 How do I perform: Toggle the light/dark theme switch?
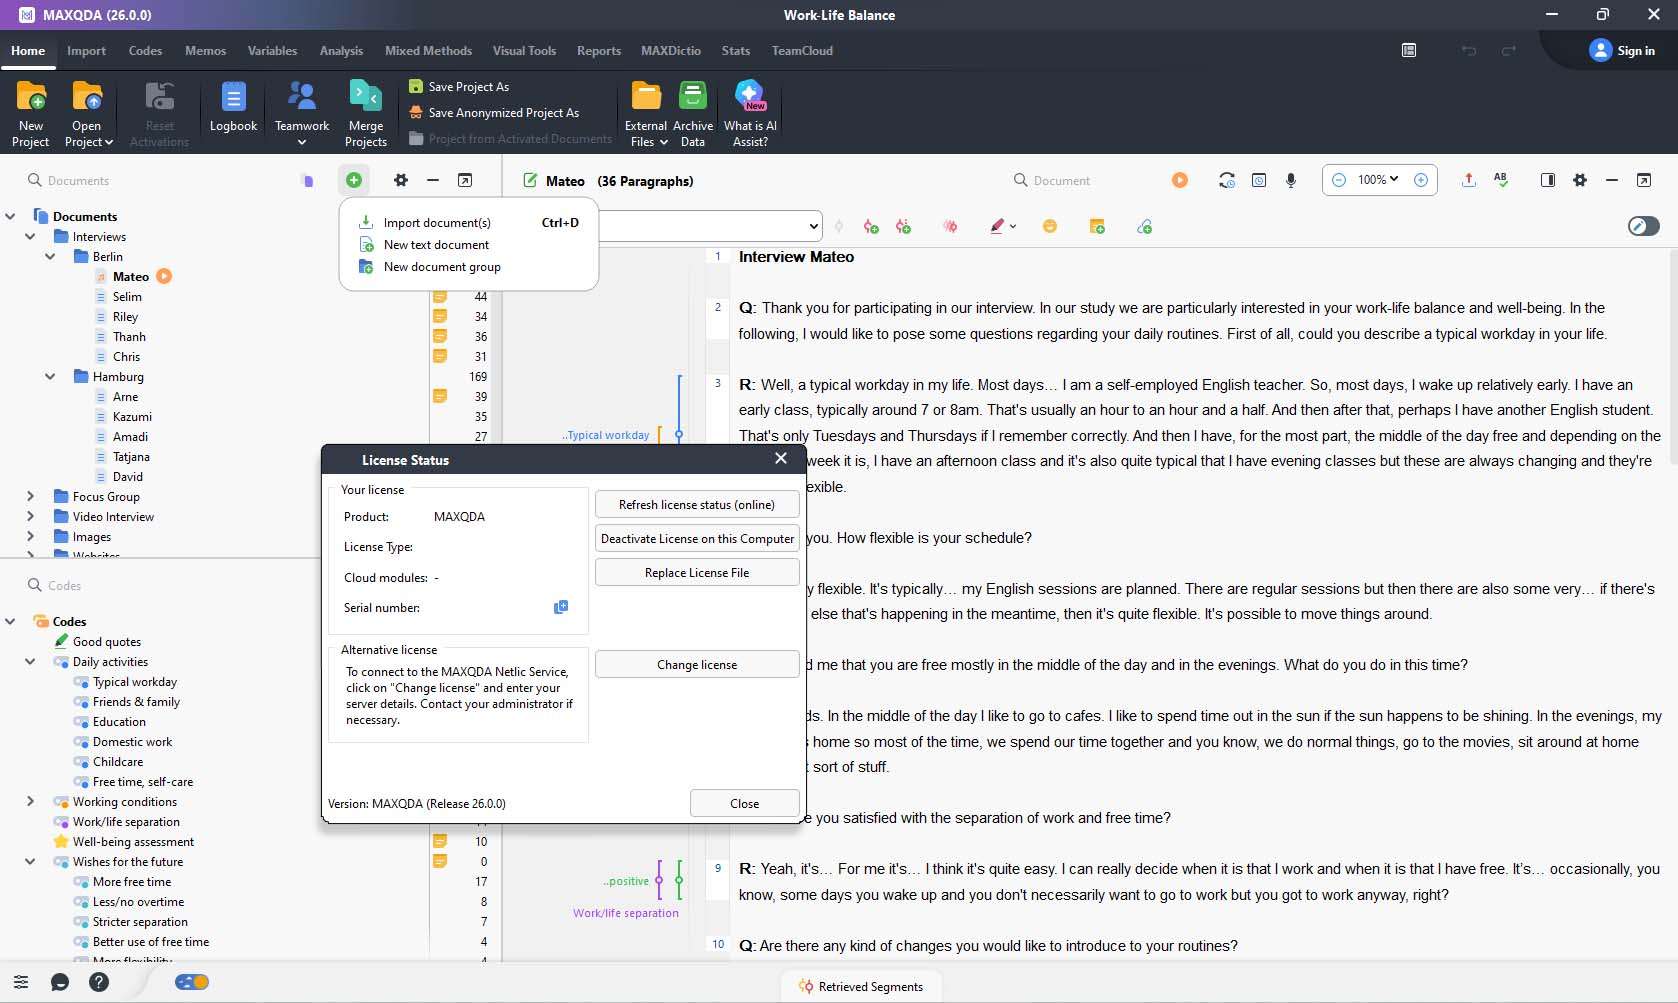192,982
